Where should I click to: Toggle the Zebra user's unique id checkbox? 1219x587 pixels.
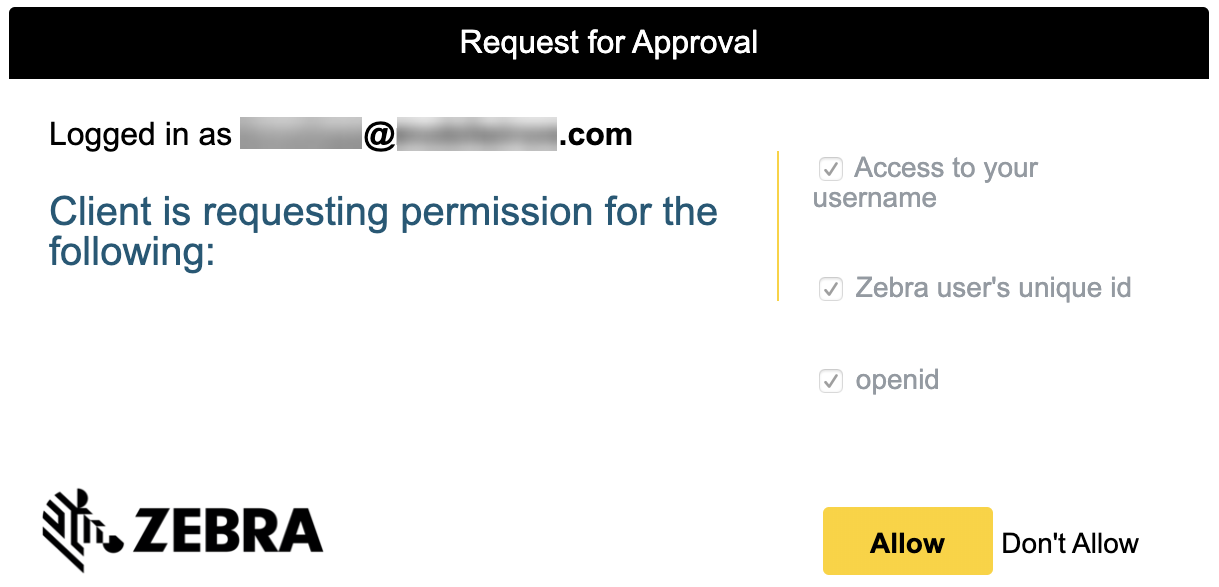(x=831, y=289)
